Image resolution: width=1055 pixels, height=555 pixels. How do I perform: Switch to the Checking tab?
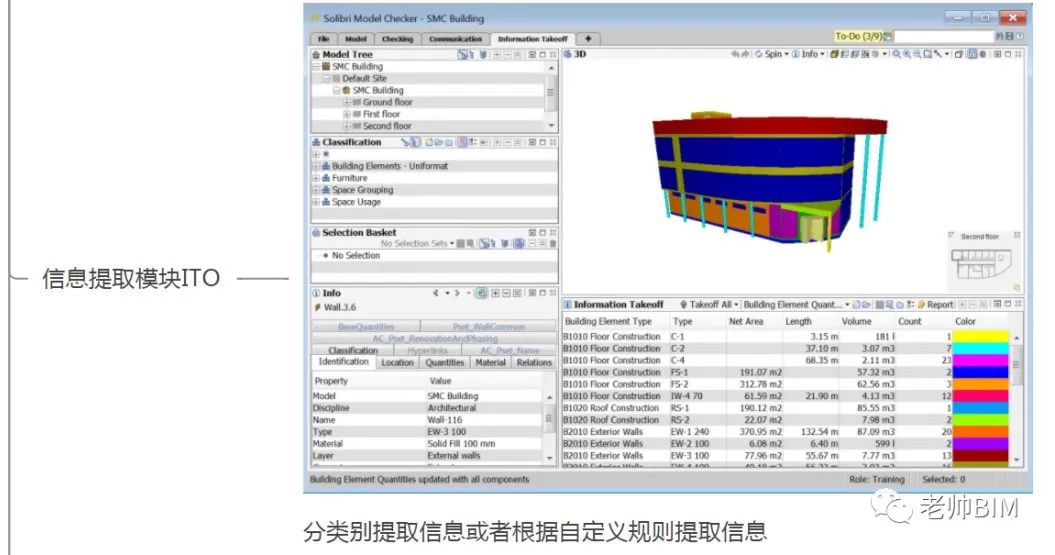(397, 39)
